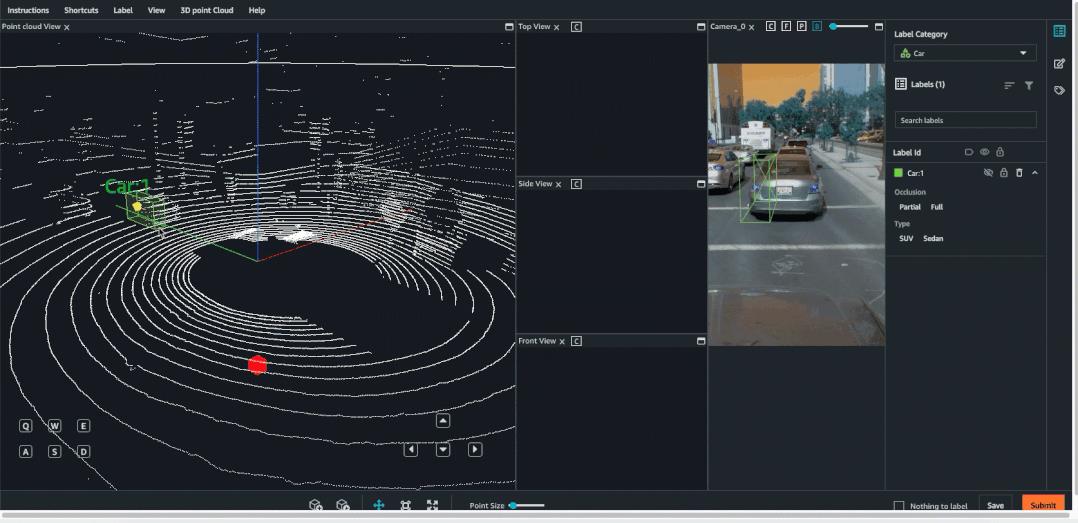The width and height of the screenshot is (1078, 523).
Task: Click the C icon beside Front View
Action: (x=576, y=341)
